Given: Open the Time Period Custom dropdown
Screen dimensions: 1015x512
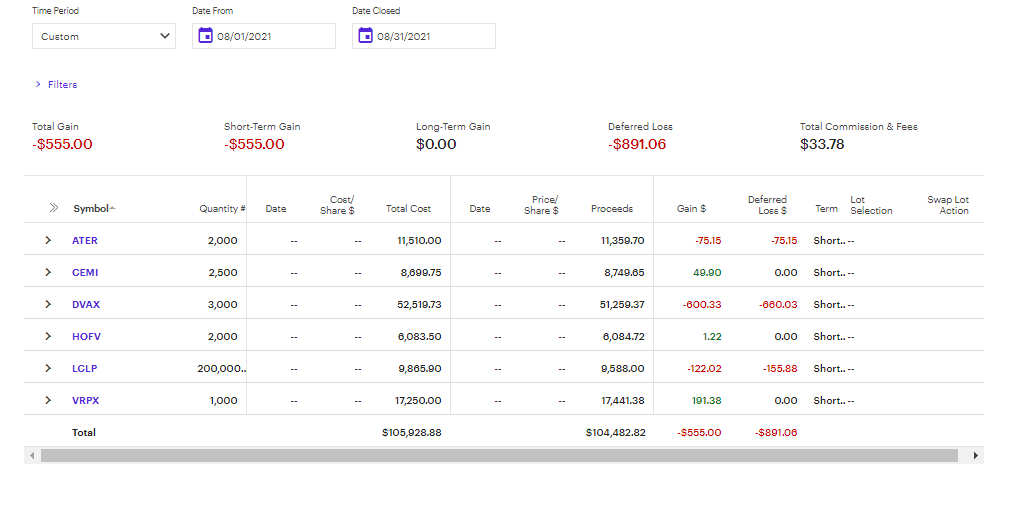Looking at the screenshot, I should point(104,36).
